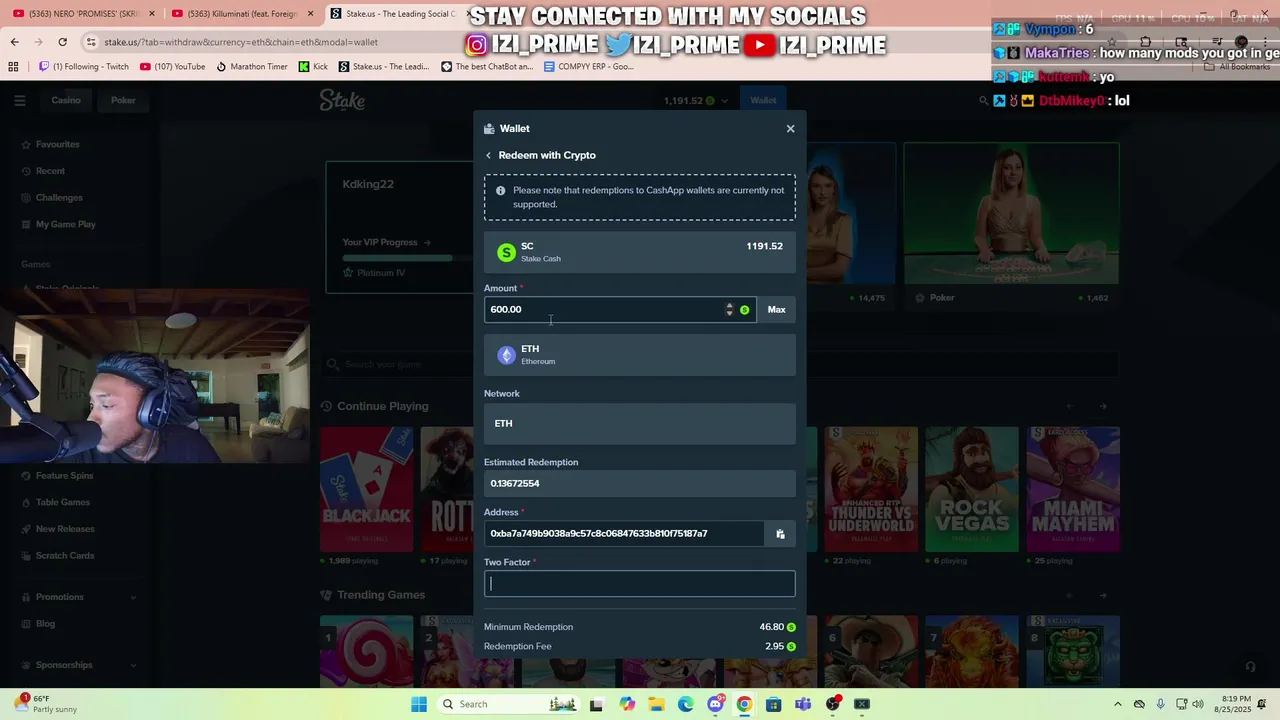The width and height of the screenshot is (1280, 720).
Task: Show hidden system tray icons
Action: [1118, 704]
